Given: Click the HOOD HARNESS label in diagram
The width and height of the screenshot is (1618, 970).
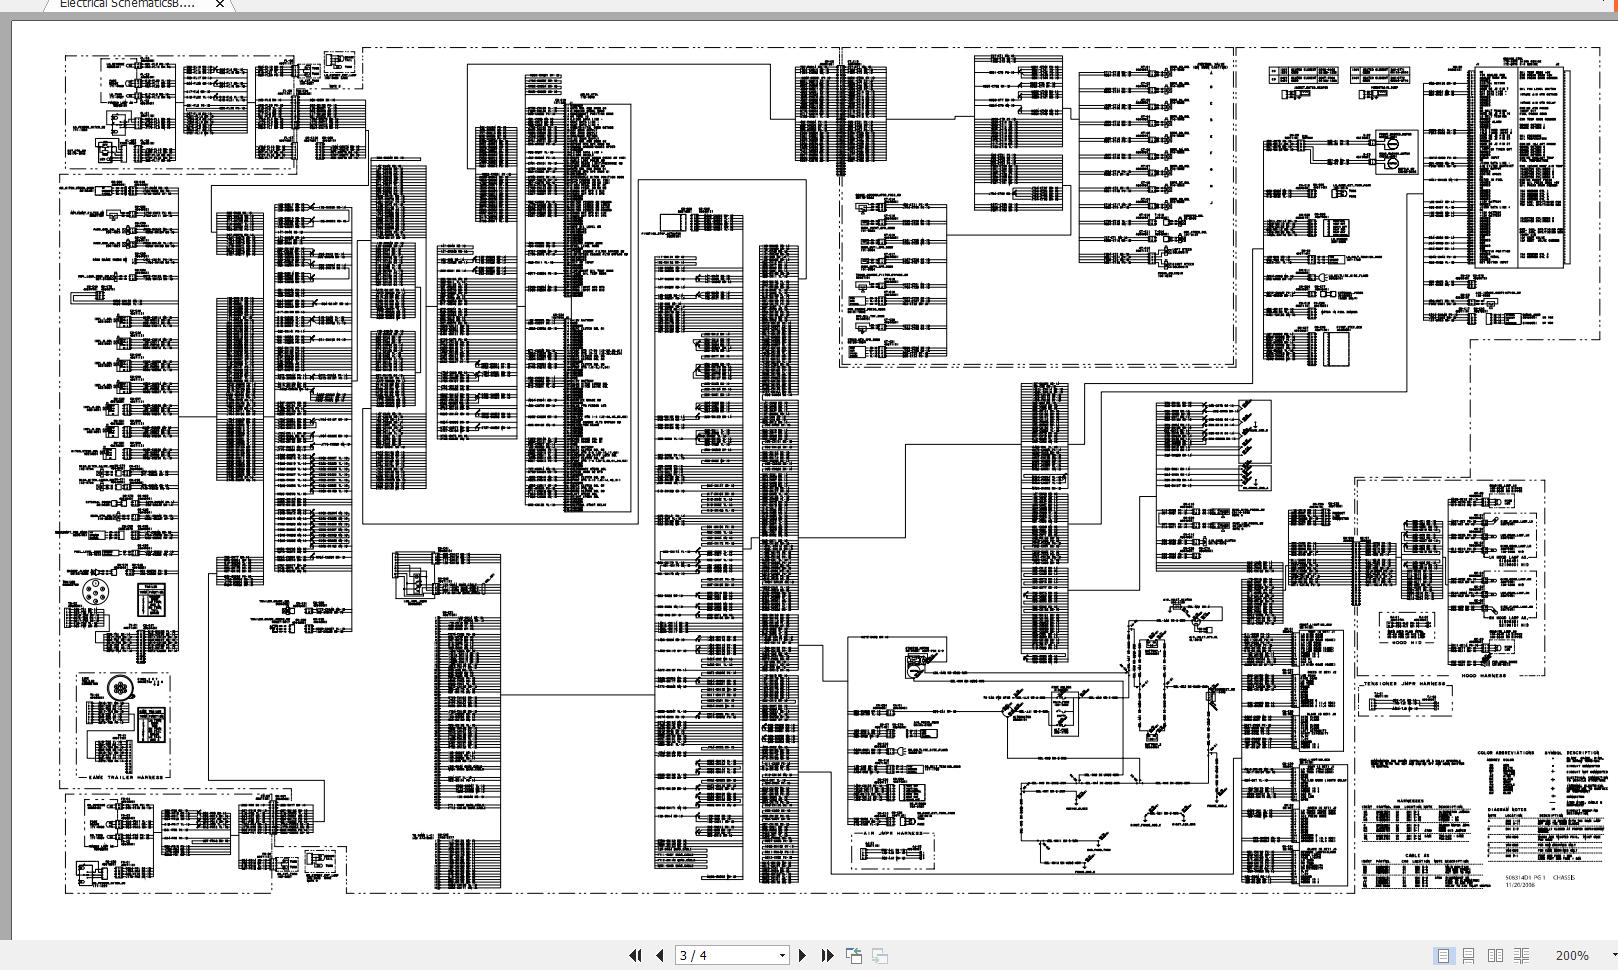Looking at the screenshot, I should click(1483, 676).
